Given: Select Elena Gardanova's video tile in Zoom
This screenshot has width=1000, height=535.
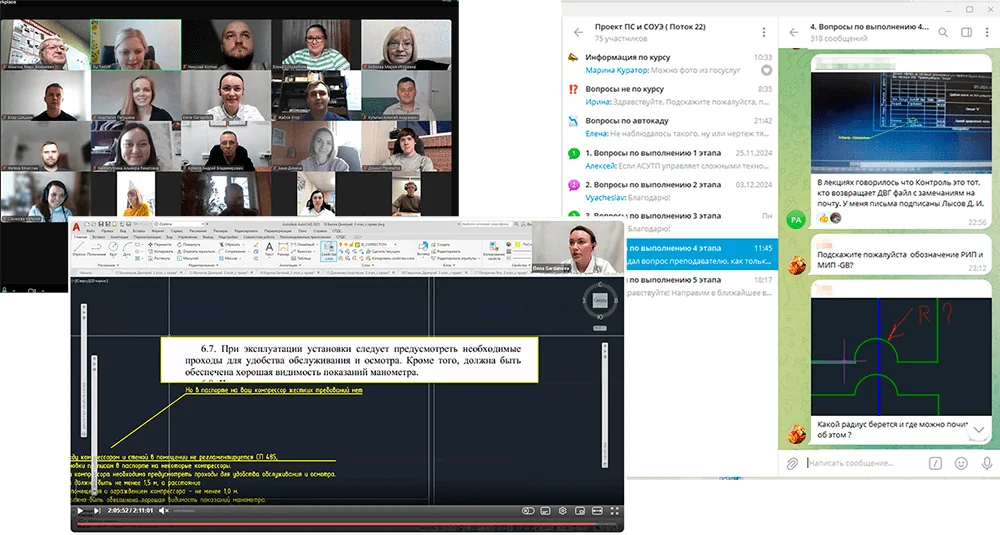Looking at the screenshot, I should (227, 95).
